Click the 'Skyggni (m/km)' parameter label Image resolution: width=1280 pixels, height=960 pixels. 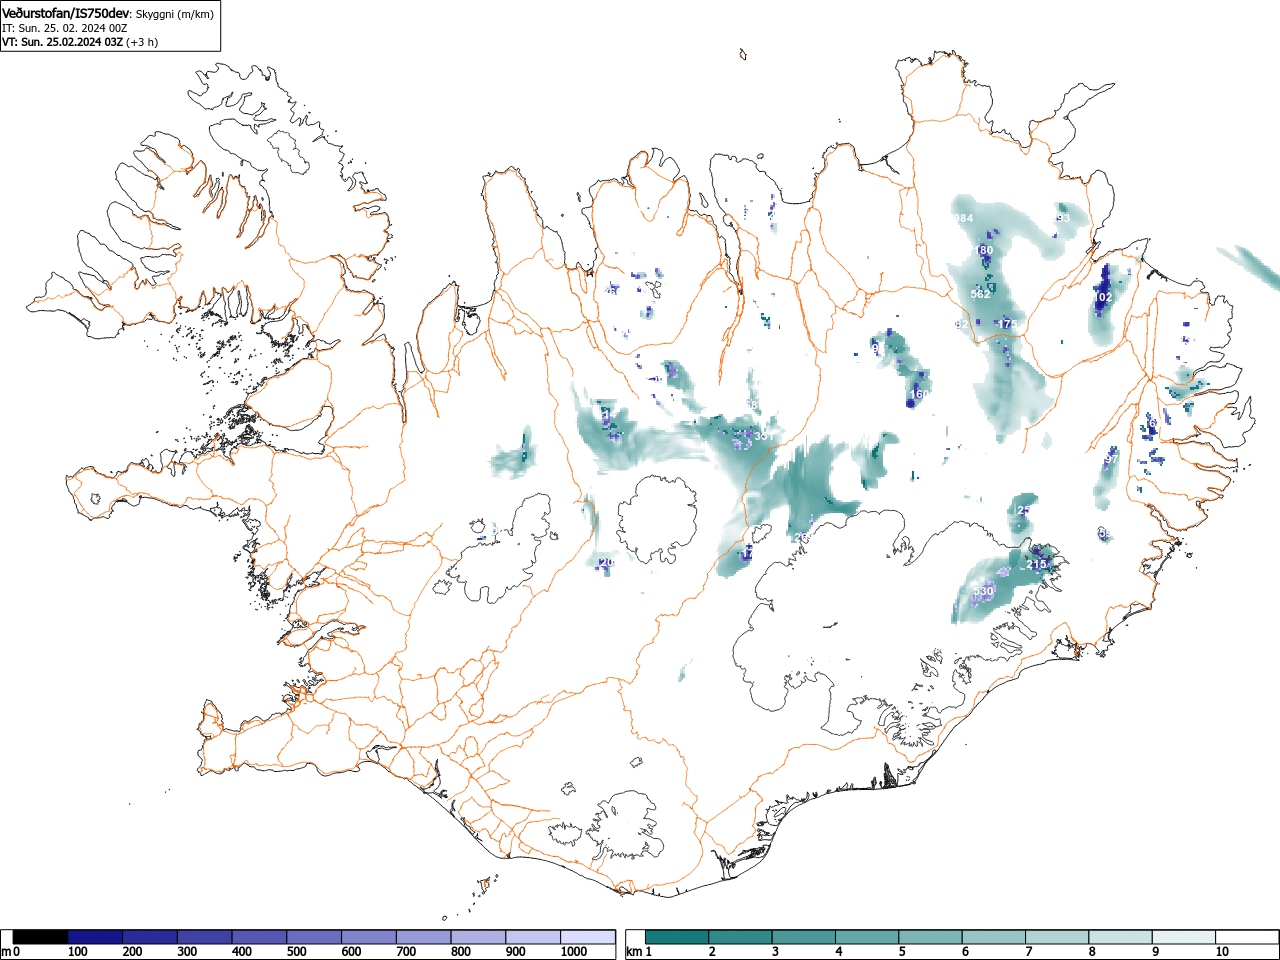click(174, 14)
